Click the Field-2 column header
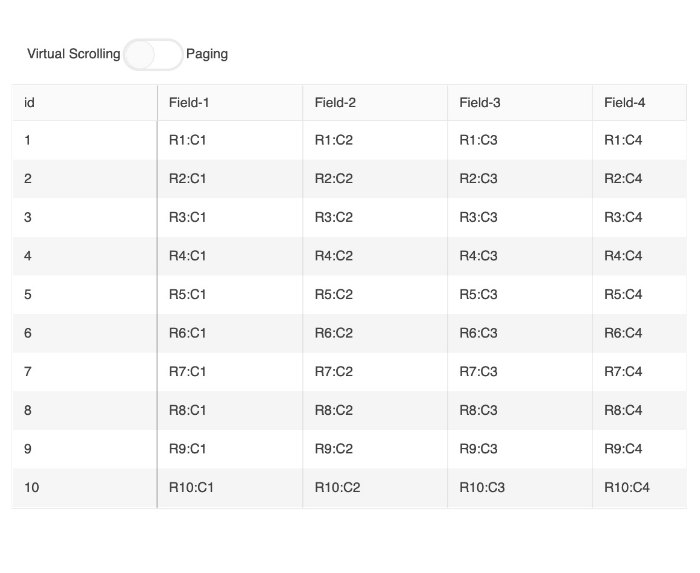Screen dimensions: 700x573 coord(375,103)
